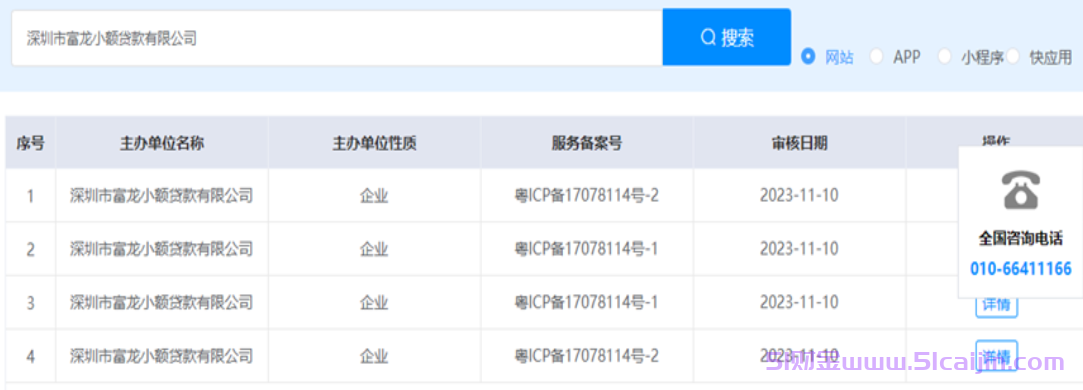Focus the search field with 深圳市富龙小额贷款有限公司
The image size is (1083, 390).
[337, 38]
